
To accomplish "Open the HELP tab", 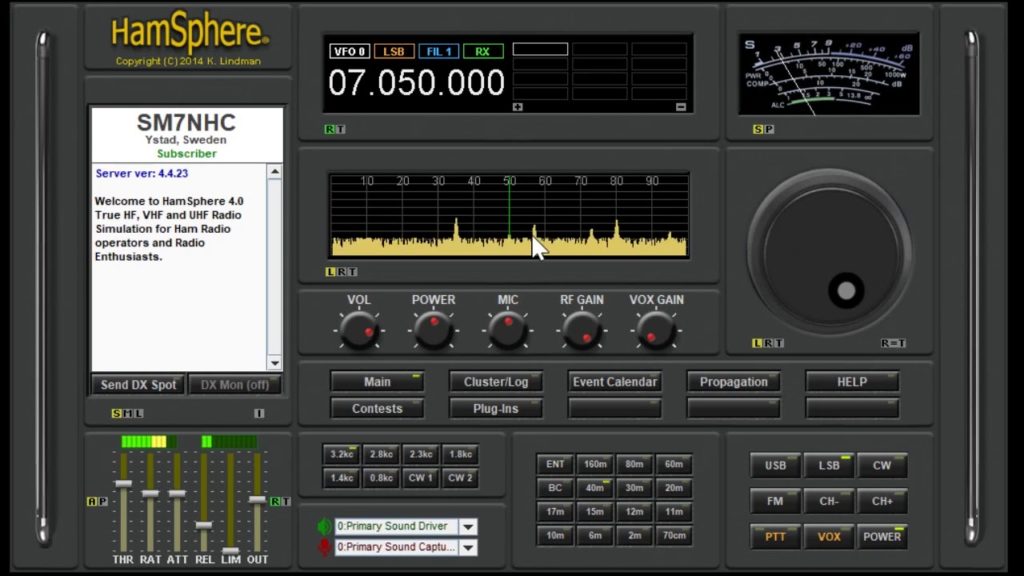I will point(852,381).
